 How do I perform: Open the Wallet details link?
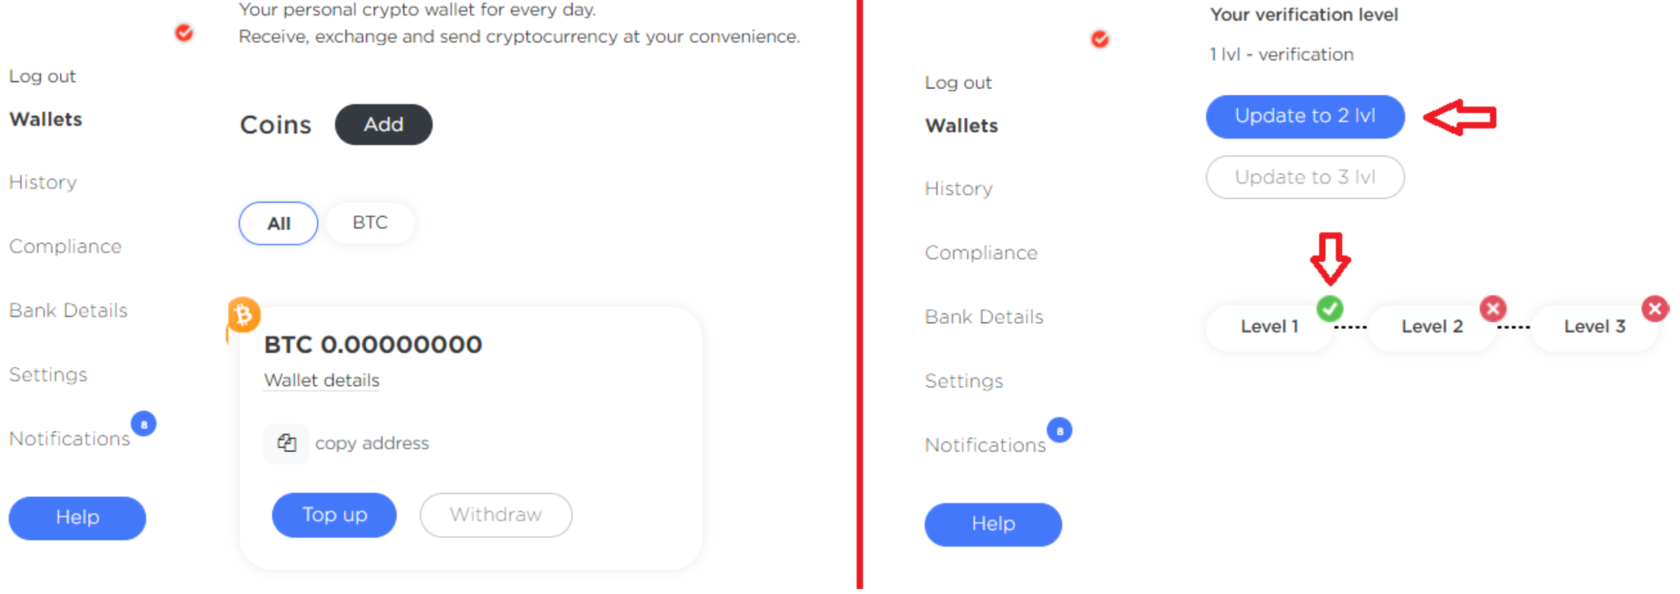[x=322, y=380]
